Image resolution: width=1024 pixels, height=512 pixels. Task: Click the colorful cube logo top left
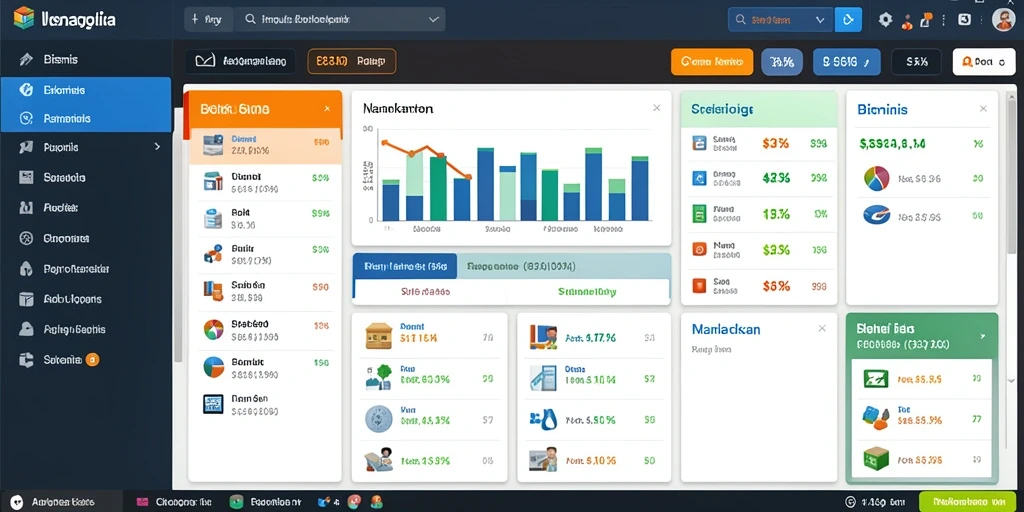(x=23, y=18)
